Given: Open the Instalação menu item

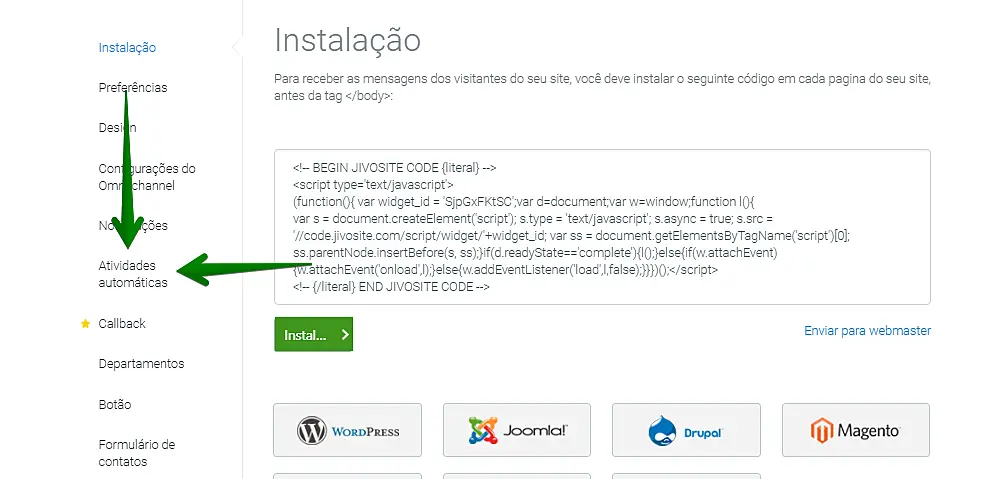Looking at the screenshot, I should (127, 47).
